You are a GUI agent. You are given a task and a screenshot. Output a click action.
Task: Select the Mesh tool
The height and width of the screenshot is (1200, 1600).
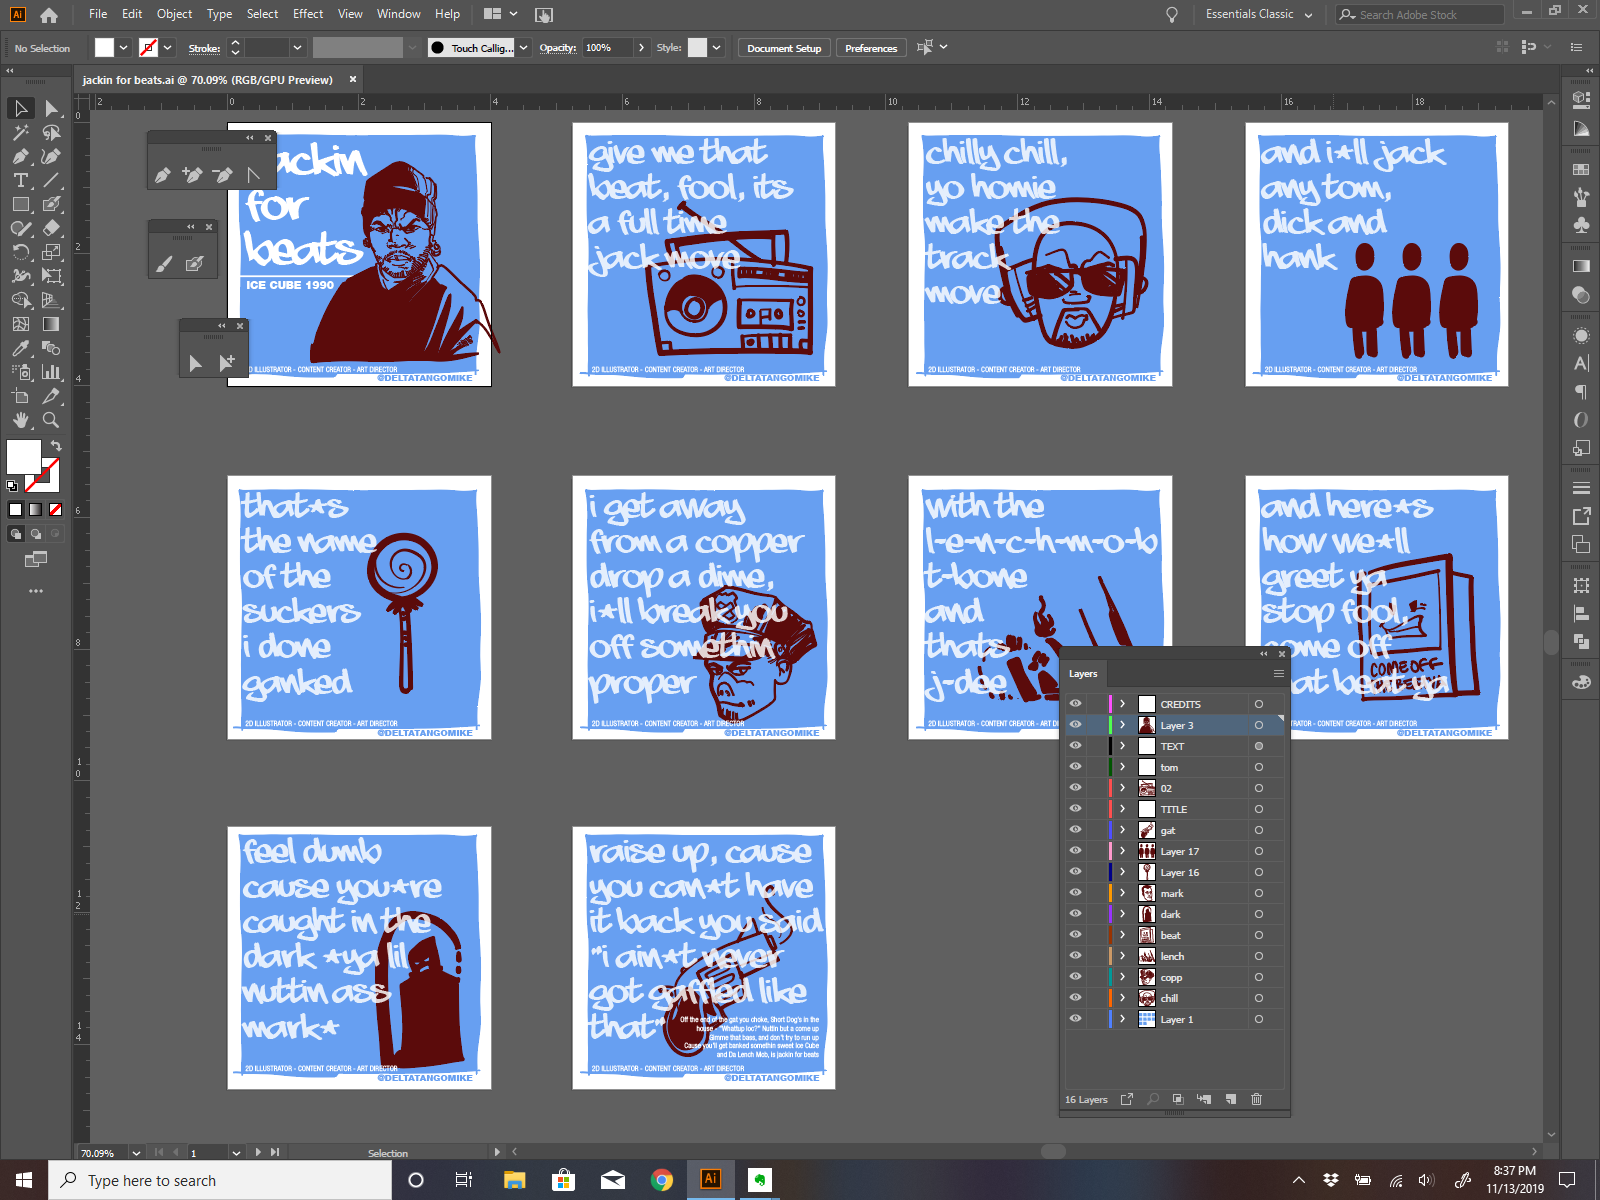(20, 324)
